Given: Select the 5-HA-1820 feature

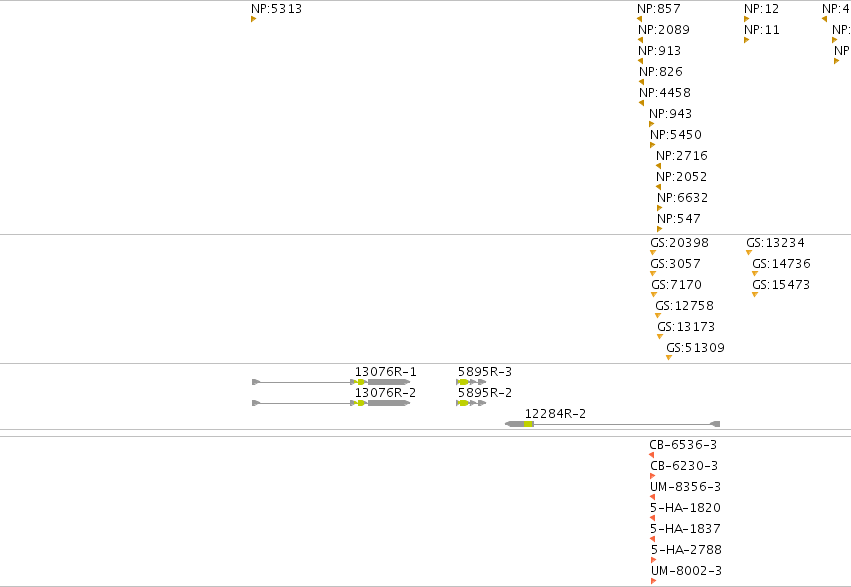Looking at the screenshot, I should [685, 508].
